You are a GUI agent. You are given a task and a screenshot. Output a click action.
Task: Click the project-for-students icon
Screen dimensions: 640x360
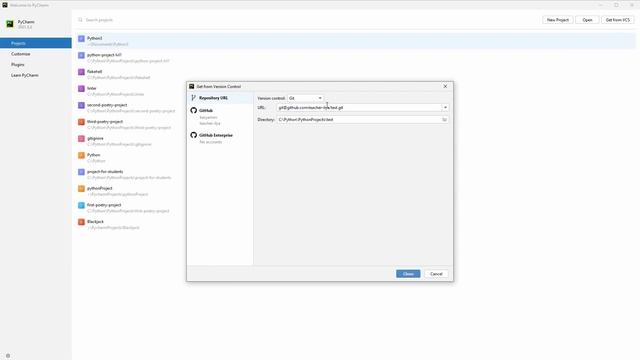81,172
